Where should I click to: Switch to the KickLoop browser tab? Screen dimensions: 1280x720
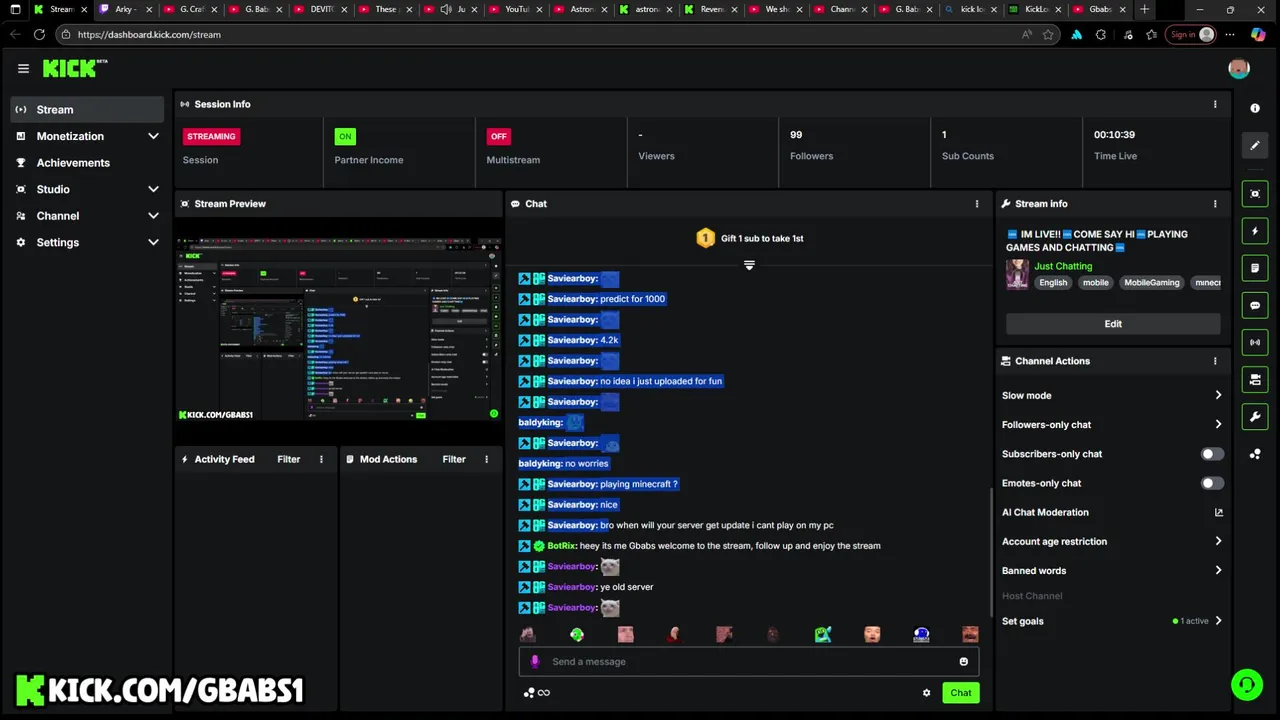1036,10
